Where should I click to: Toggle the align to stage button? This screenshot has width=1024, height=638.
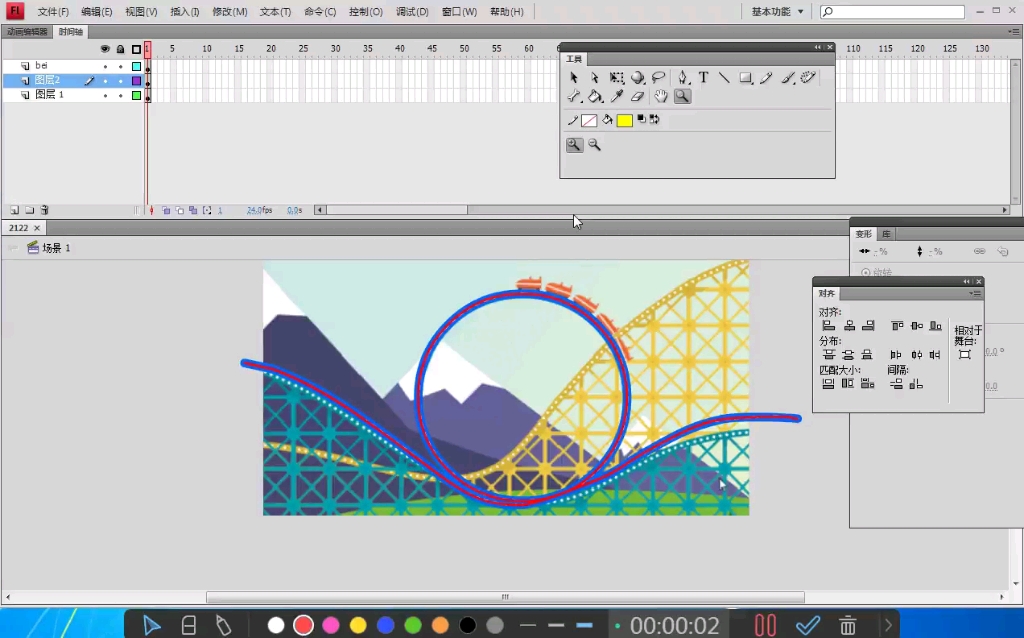965,355
